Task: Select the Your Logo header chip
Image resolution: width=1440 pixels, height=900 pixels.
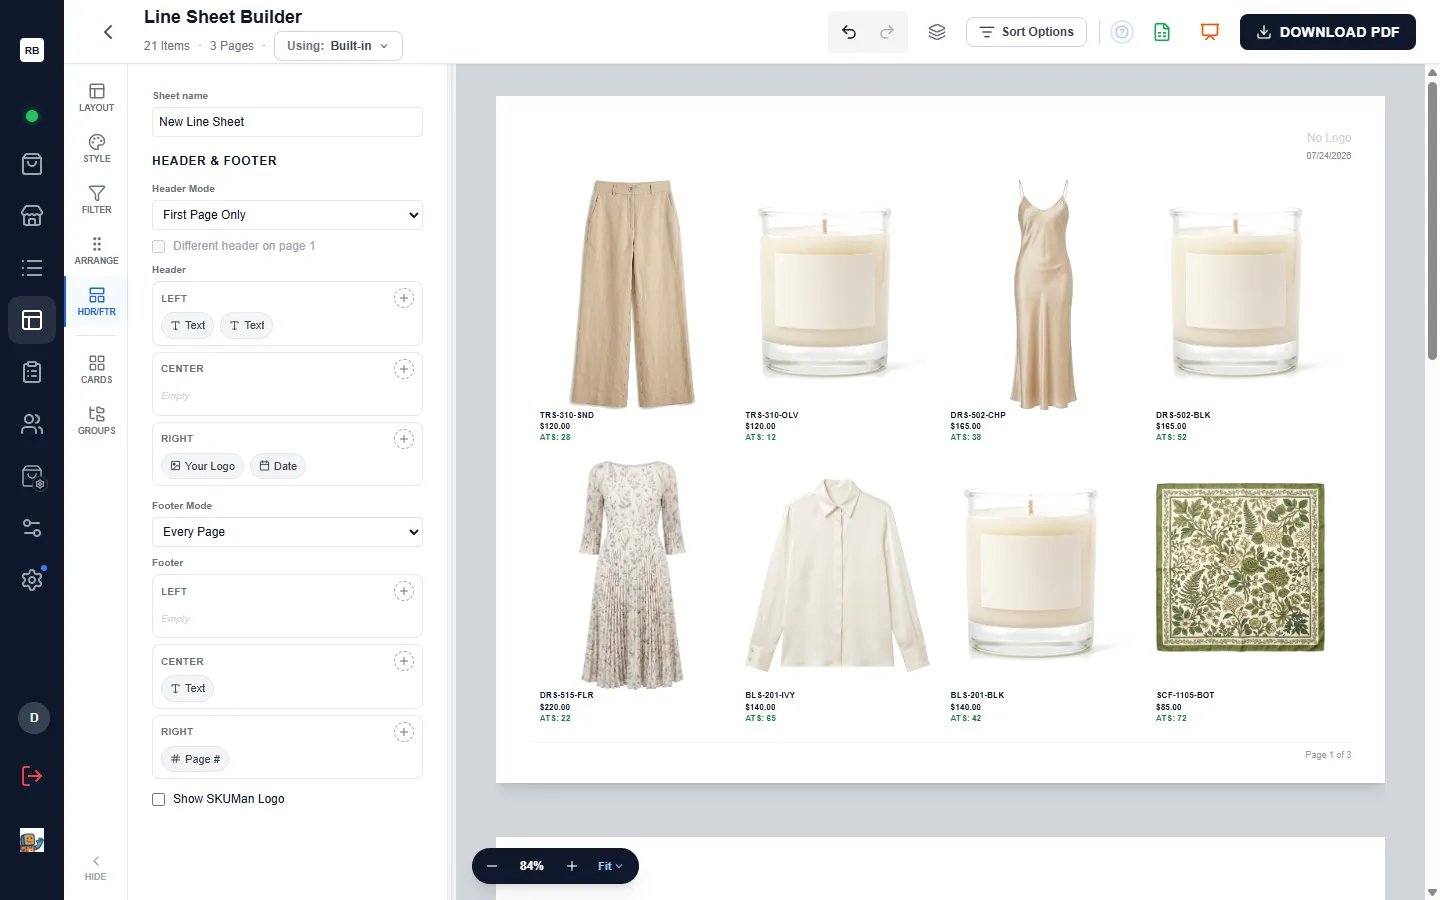Action: 203,466
